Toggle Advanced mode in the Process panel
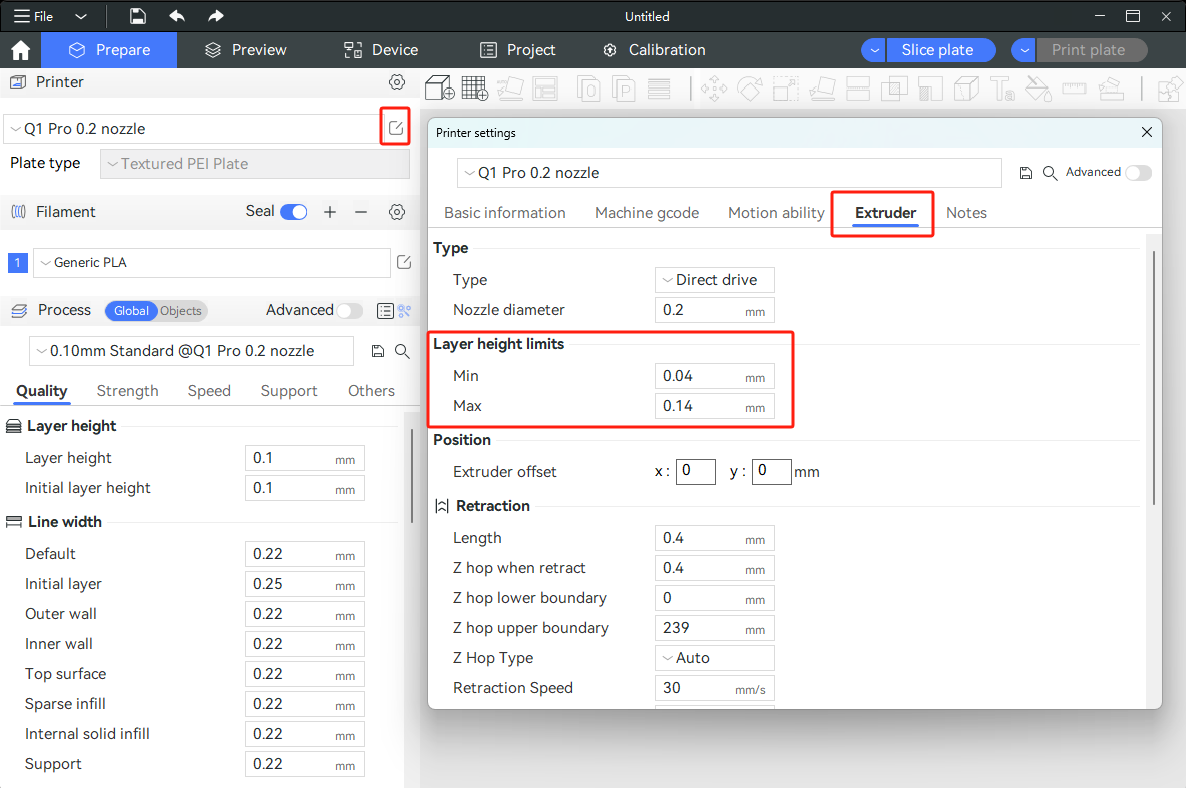Image resolution: width=1186 pixels, height=788 pixels. pyautogui.click(x=349, y=311)
